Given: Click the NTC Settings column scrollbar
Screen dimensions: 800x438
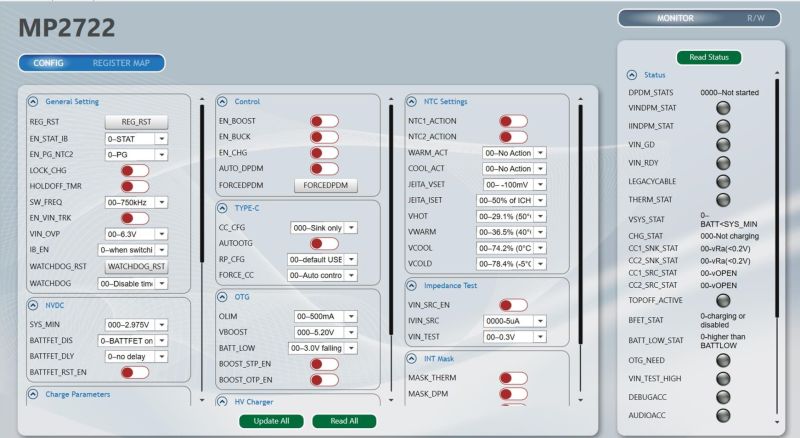Looking at the screenshot, I should tap(581, 224).
